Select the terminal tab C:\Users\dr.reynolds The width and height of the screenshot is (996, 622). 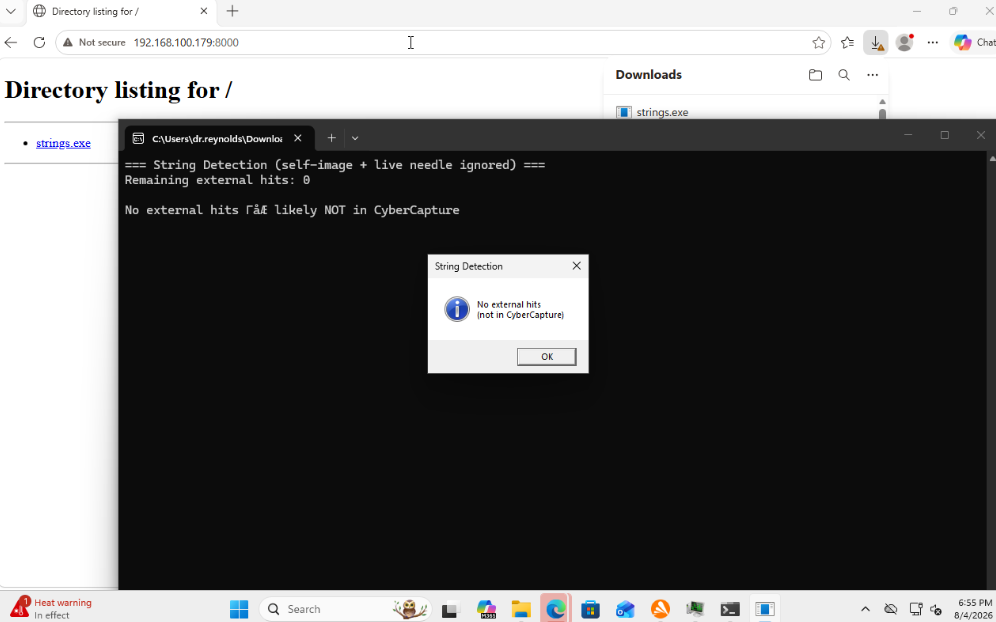pyautogui.click(x=217, y=139)
